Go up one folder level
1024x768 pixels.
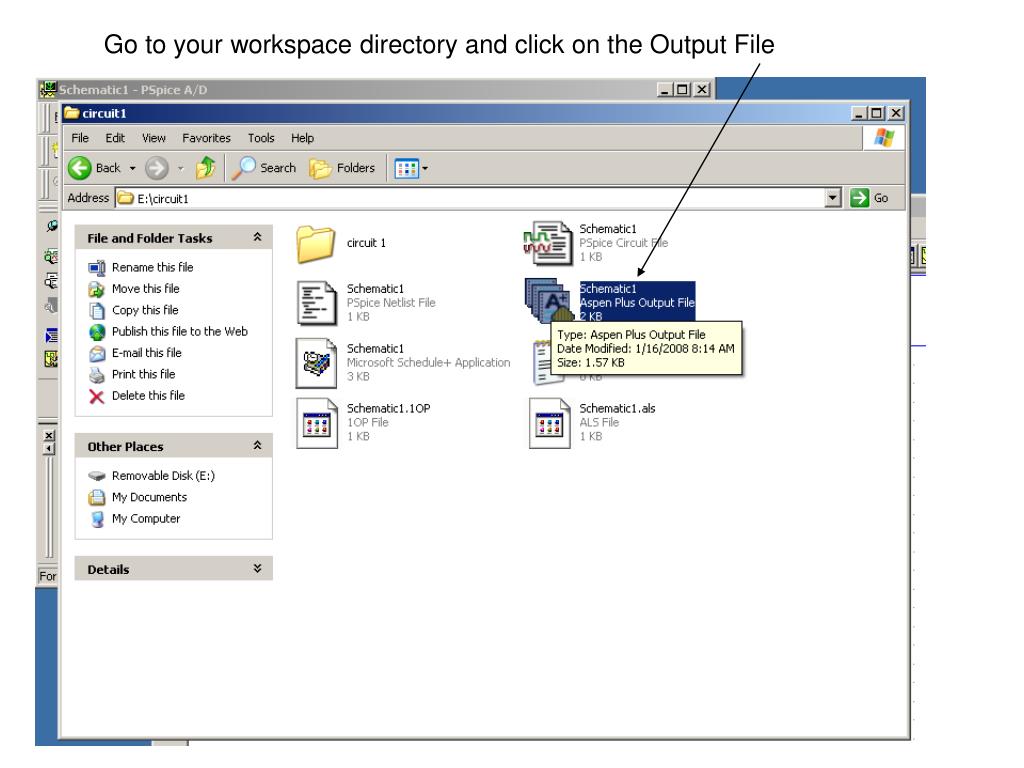point(206,168)
